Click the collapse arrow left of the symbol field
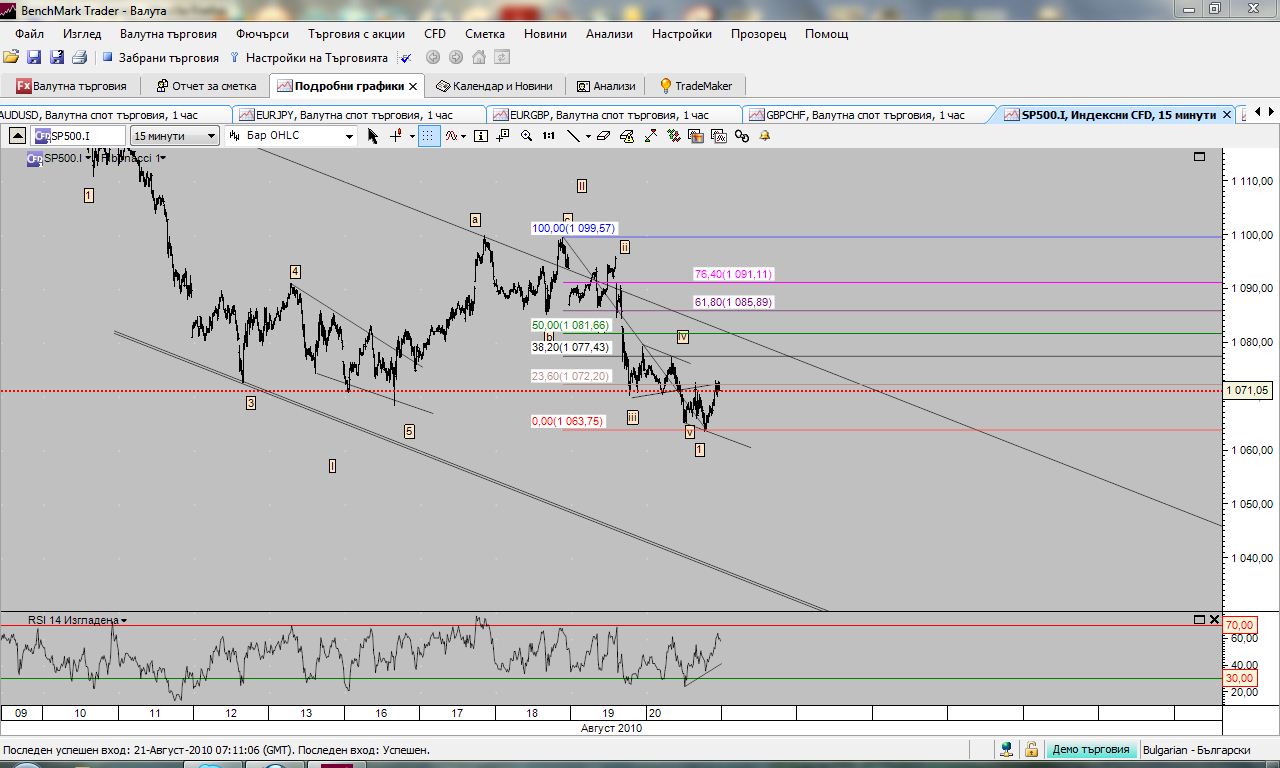The height and width of the screenshot is (768, 1280). coord(18,136)
